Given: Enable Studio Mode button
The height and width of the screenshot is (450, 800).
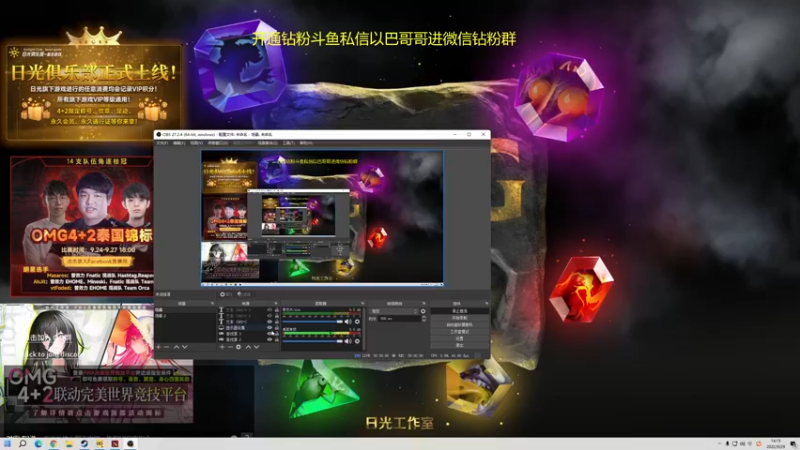Looking at the screenshot, I should click(x=459, y=332).
